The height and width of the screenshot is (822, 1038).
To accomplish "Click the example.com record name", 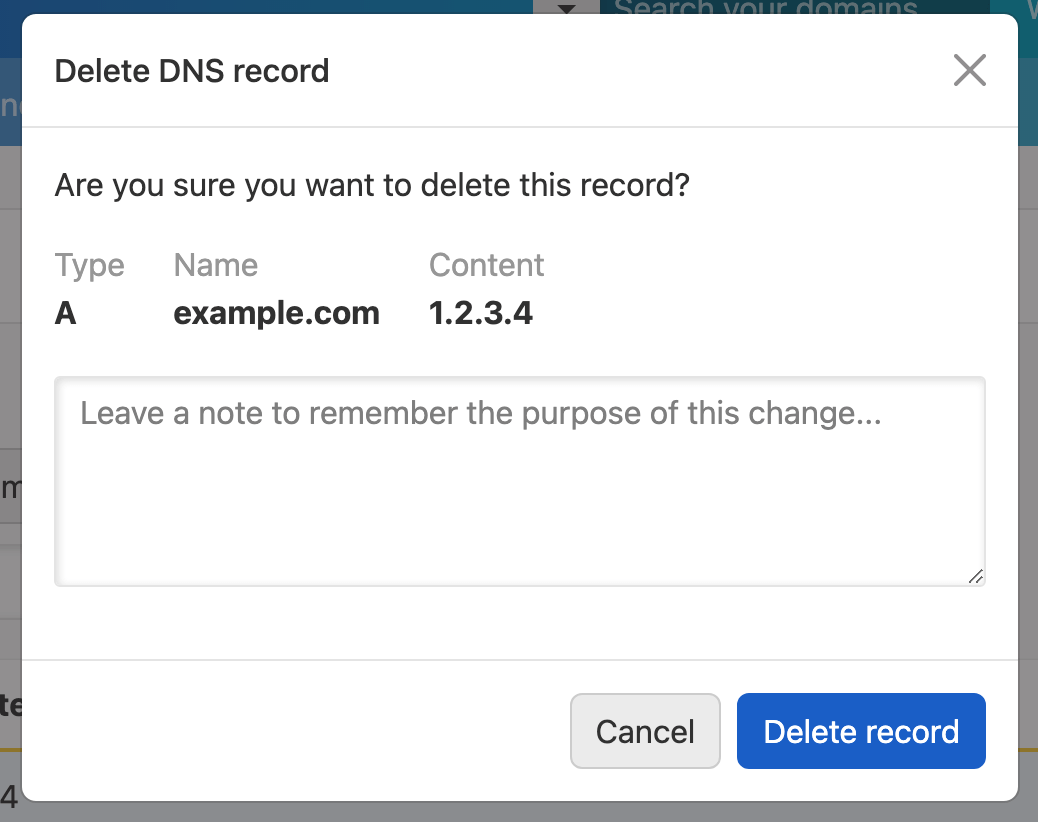I will point(276,313).
